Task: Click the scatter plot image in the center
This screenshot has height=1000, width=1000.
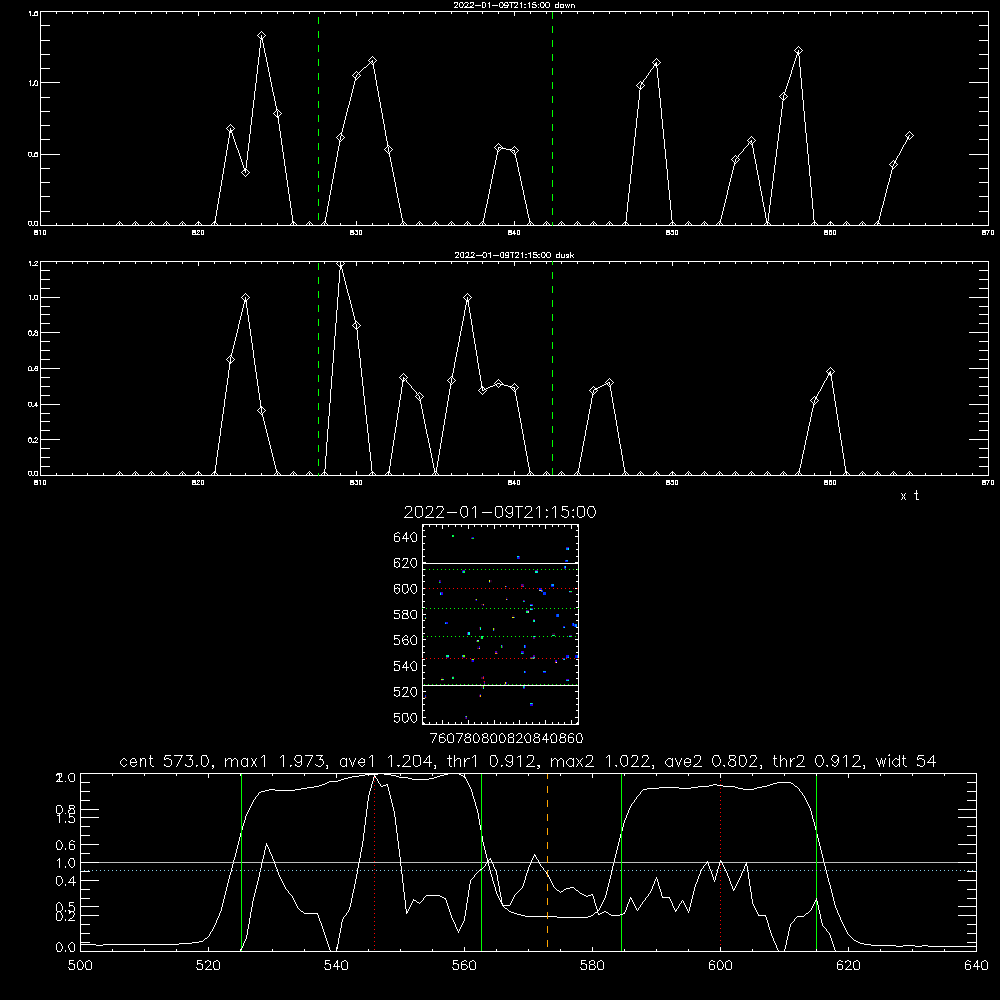Action: pos(500,624)
